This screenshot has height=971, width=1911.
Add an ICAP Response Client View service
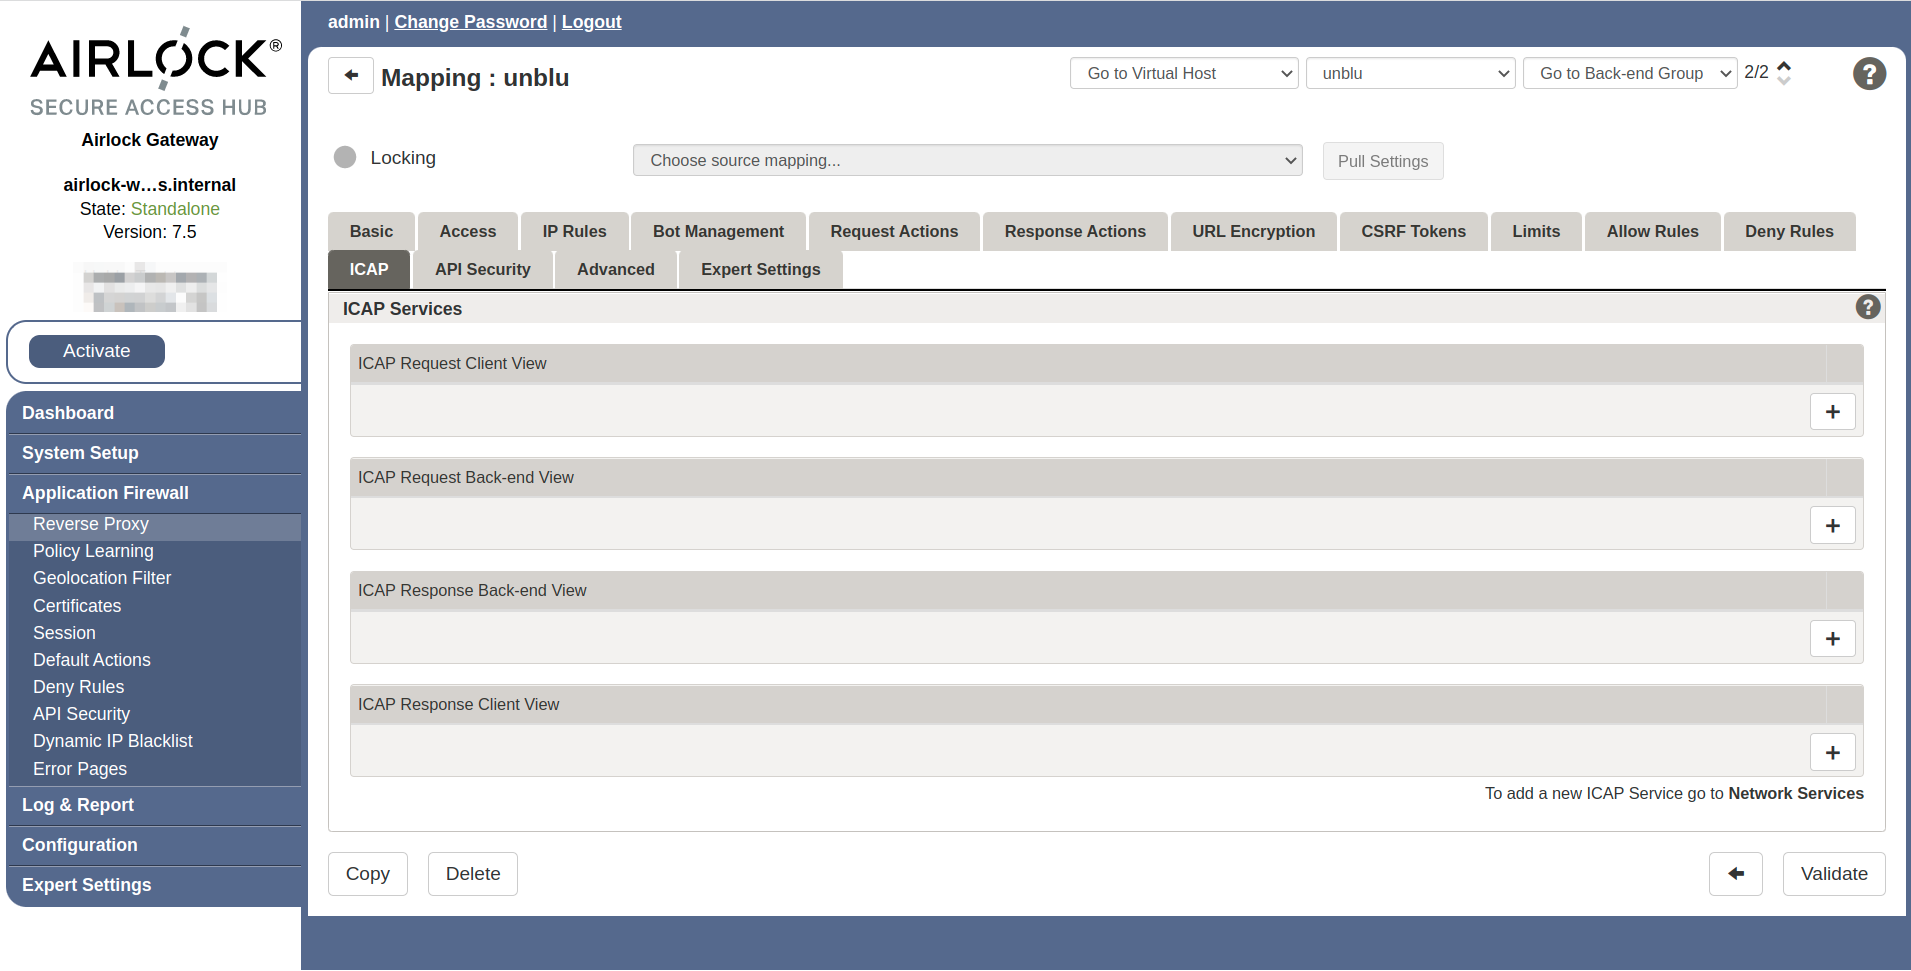point(1832,753)
